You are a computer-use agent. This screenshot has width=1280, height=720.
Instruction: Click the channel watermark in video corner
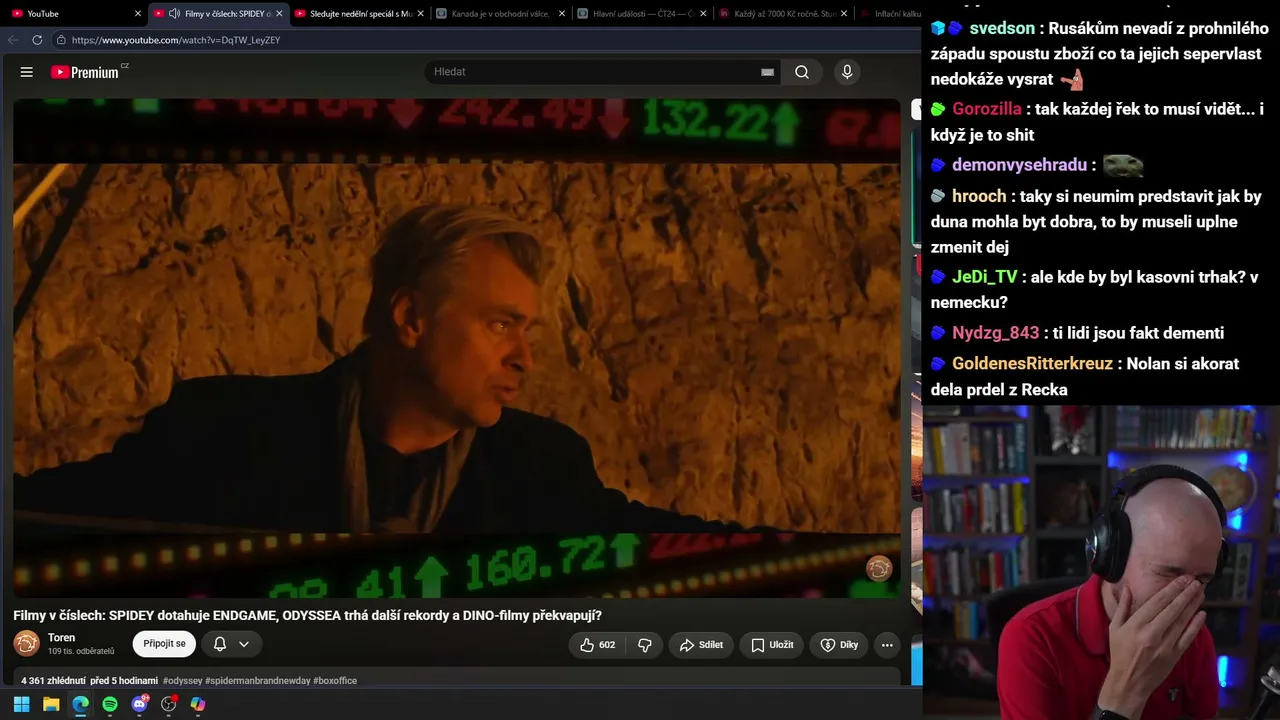click(x=879, y=569)
